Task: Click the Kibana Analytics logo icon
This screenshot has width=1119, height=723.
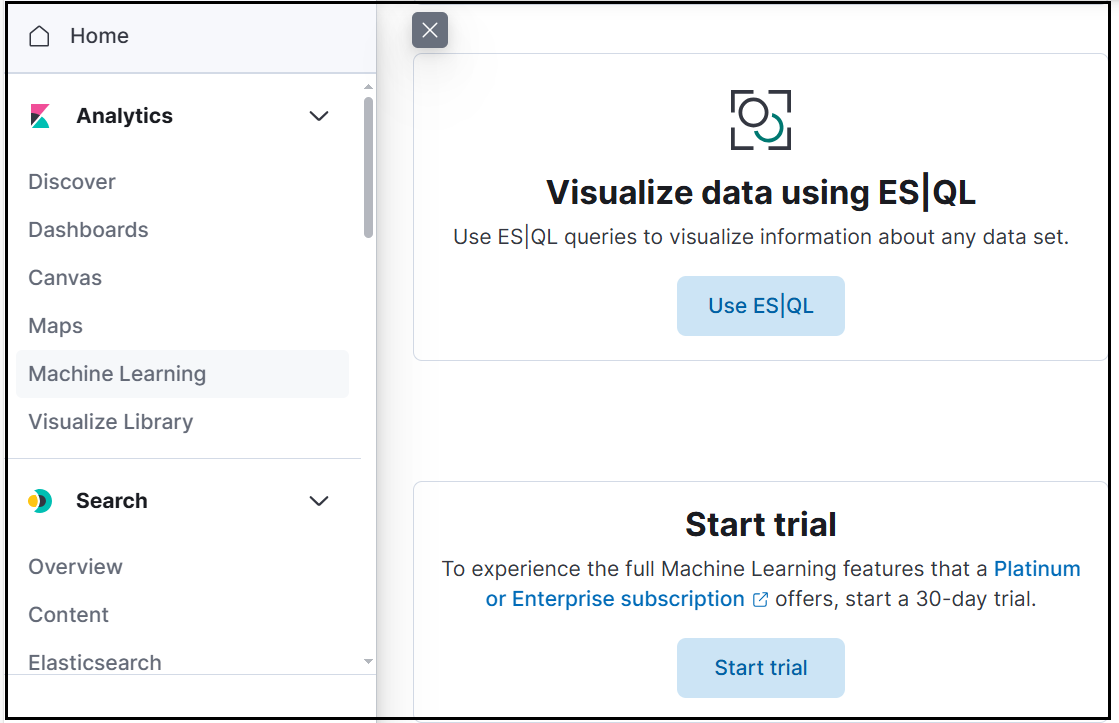Action: (40, 116)
